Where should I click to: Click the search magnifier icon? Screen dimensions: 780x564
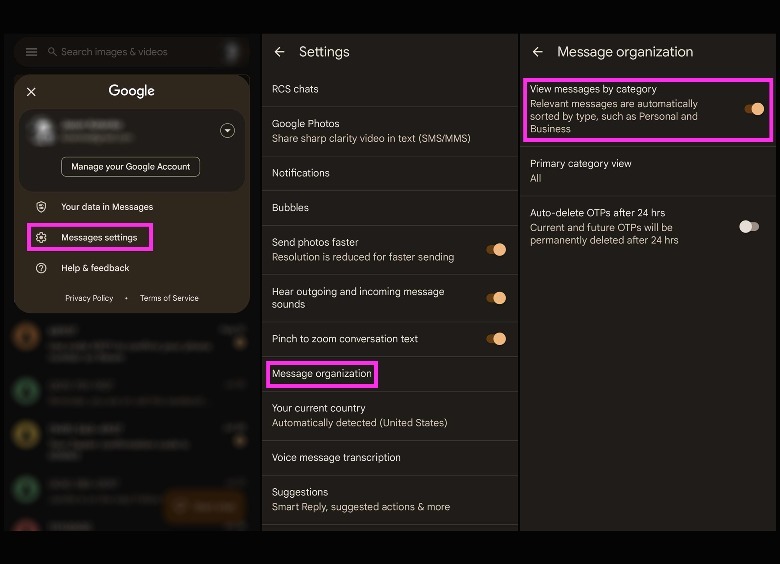pos(52,52)
